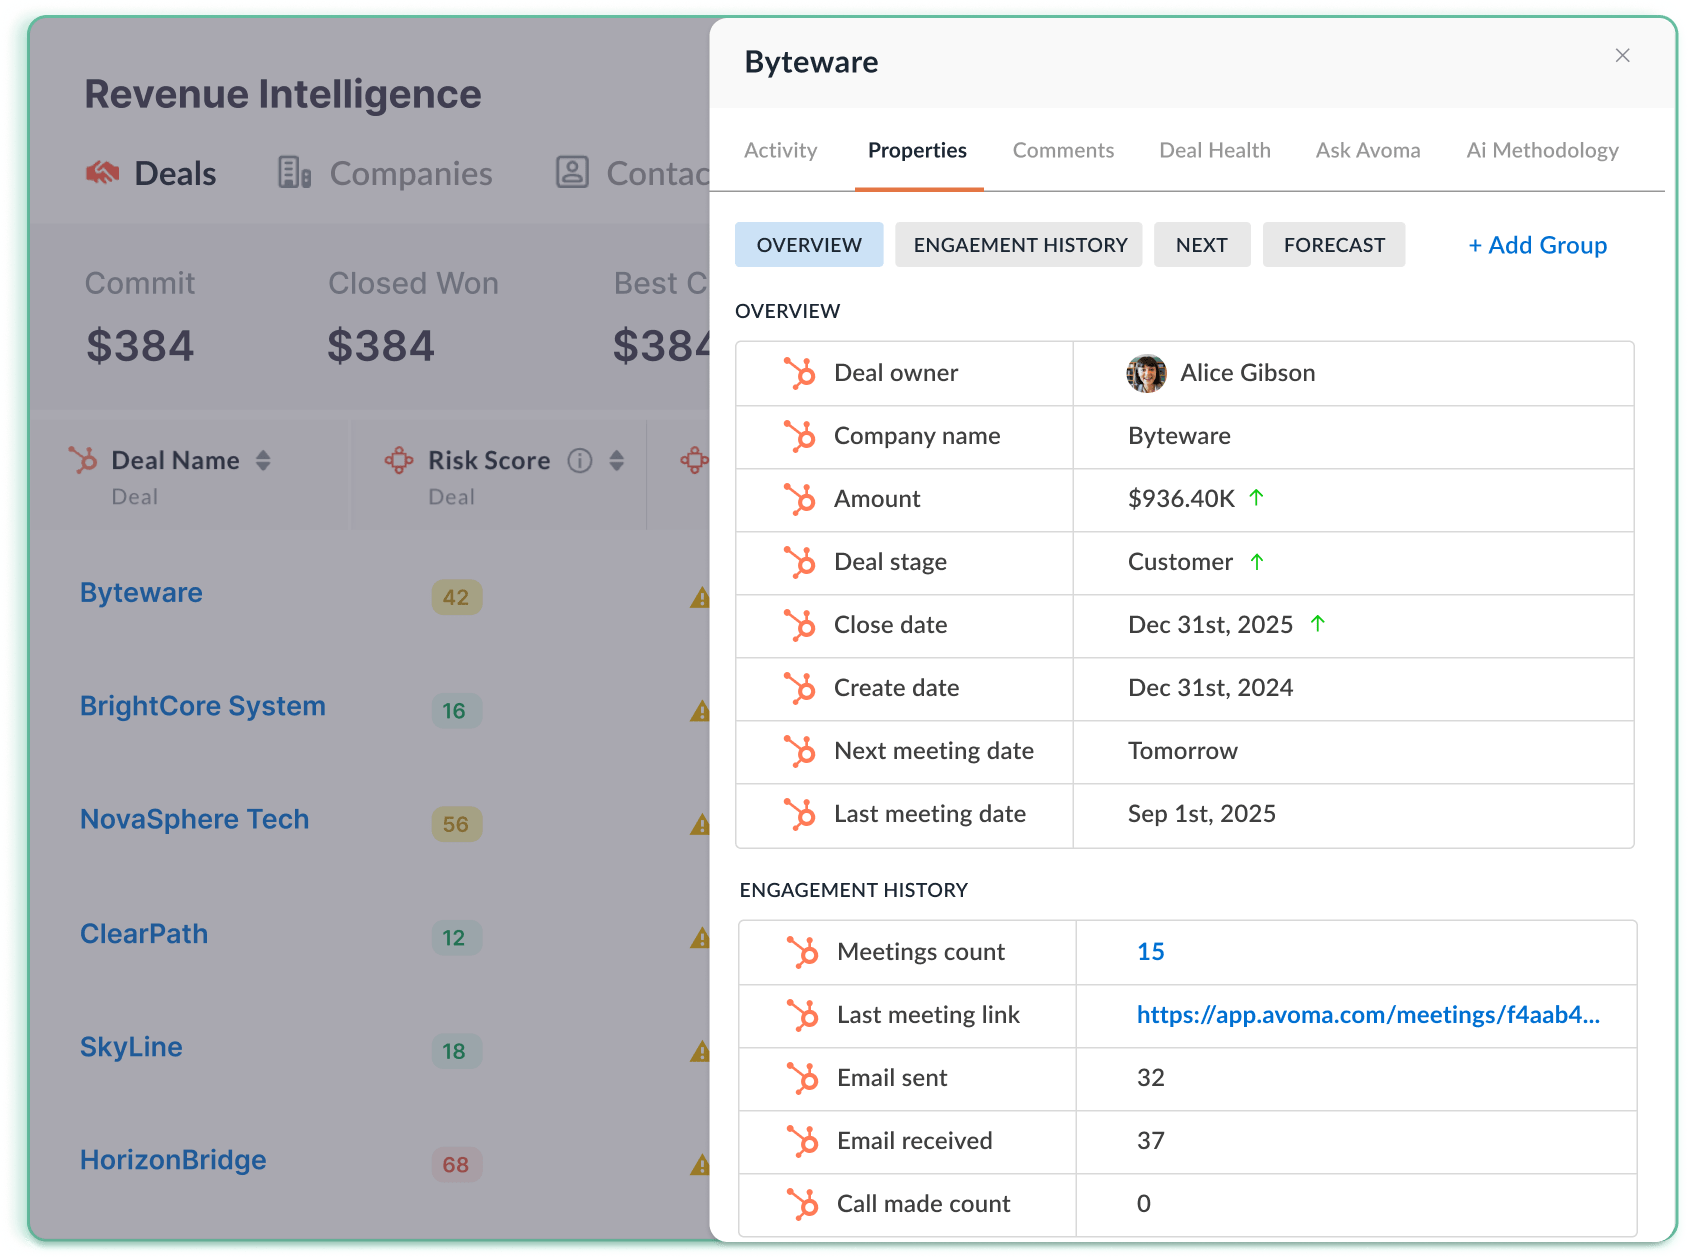Open the meetings count value 15
The image size is (1688, 1257).
(x=1151, y=952)
